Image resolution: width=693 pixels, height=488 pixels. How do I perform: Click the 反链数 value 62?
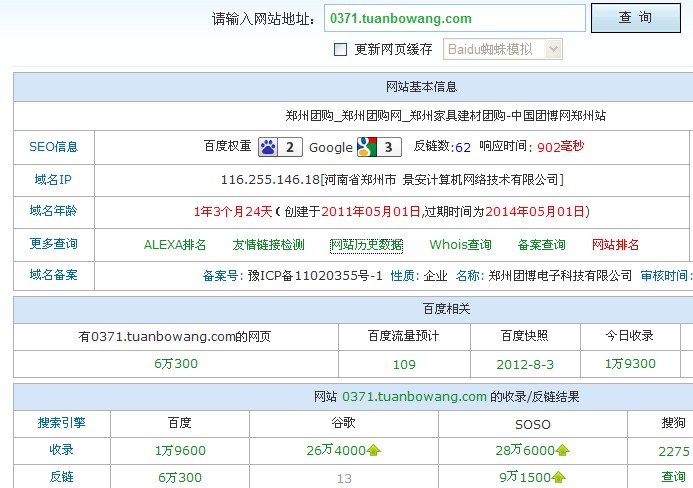tap(462, 147)
